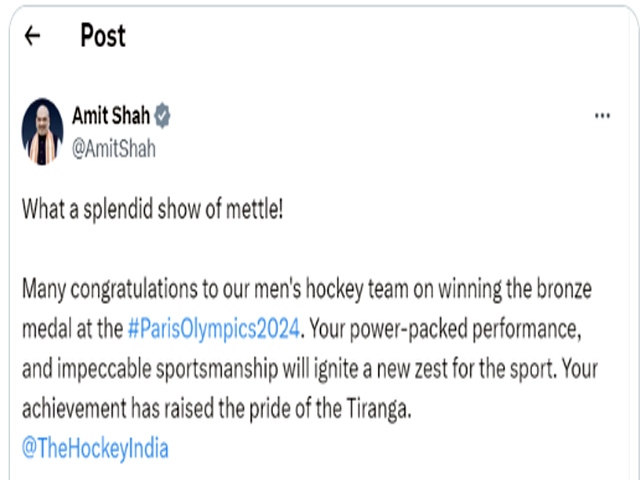The width and height of the screenshot is (640, 480).
Task: Go back using the left arrow
Action: [x=32, y=36]
